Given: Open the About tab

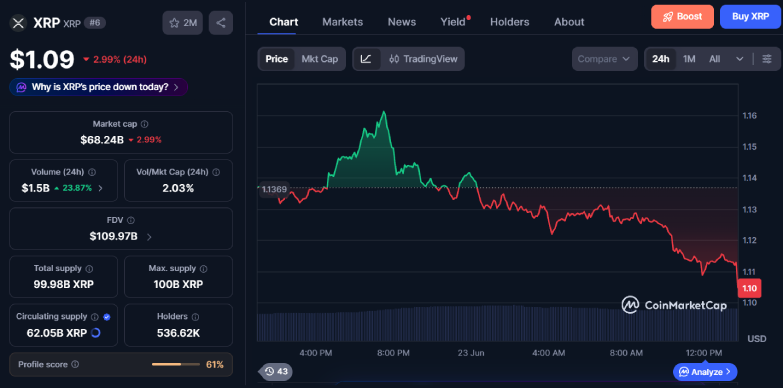Looking at the screenshot, I should (569, 22).
